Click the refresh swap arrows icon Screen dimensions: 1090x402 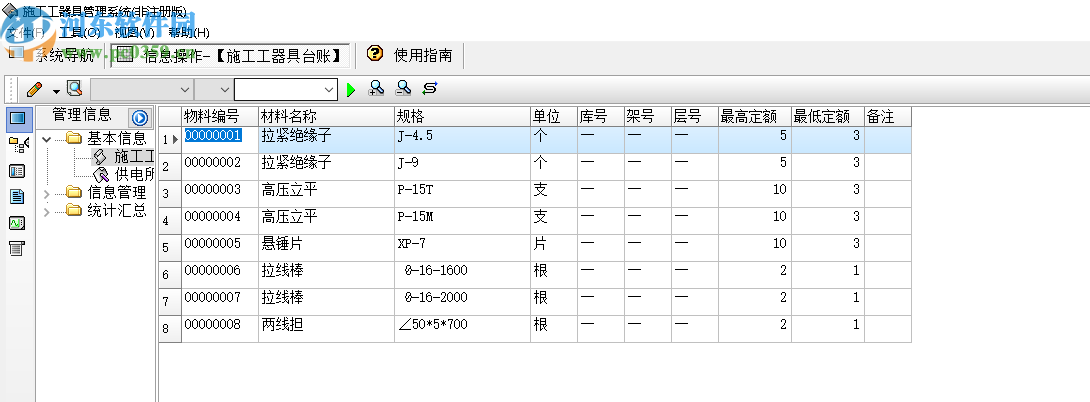click(430, 88)
